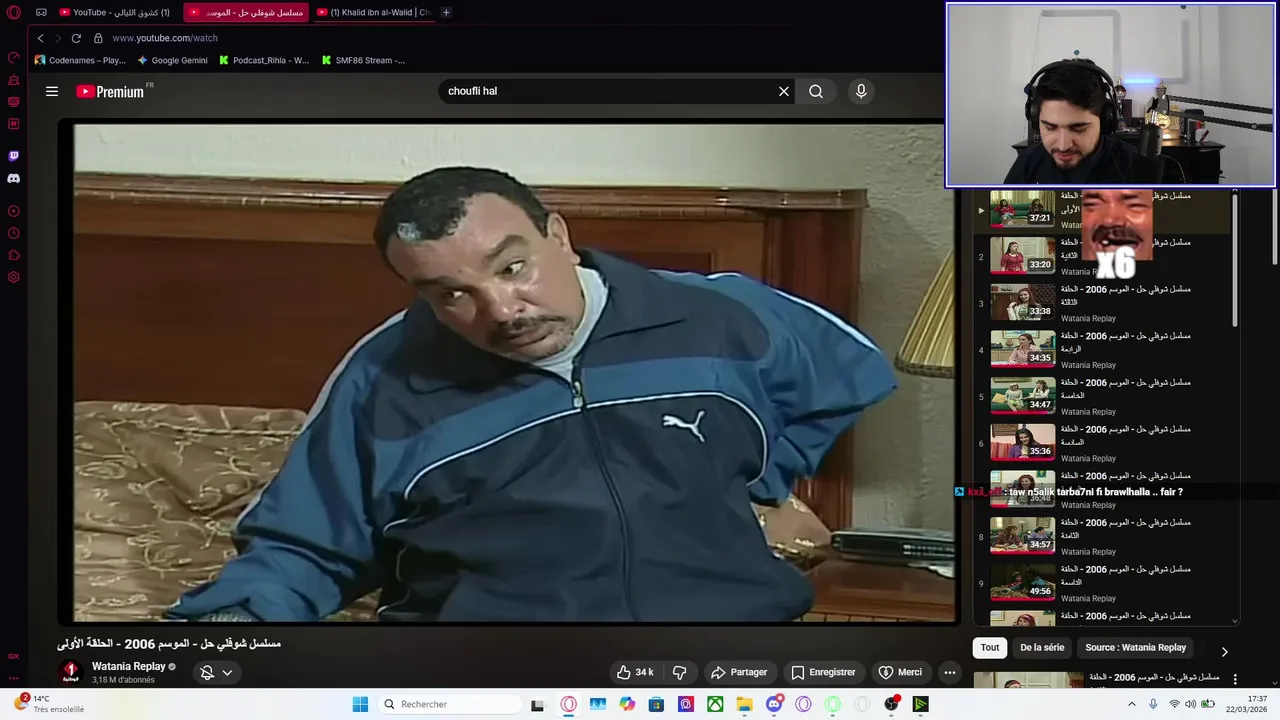Click the playlist panel scrollbar
The width and height of the screenshot is (1280, 720).
[1235, 260]
